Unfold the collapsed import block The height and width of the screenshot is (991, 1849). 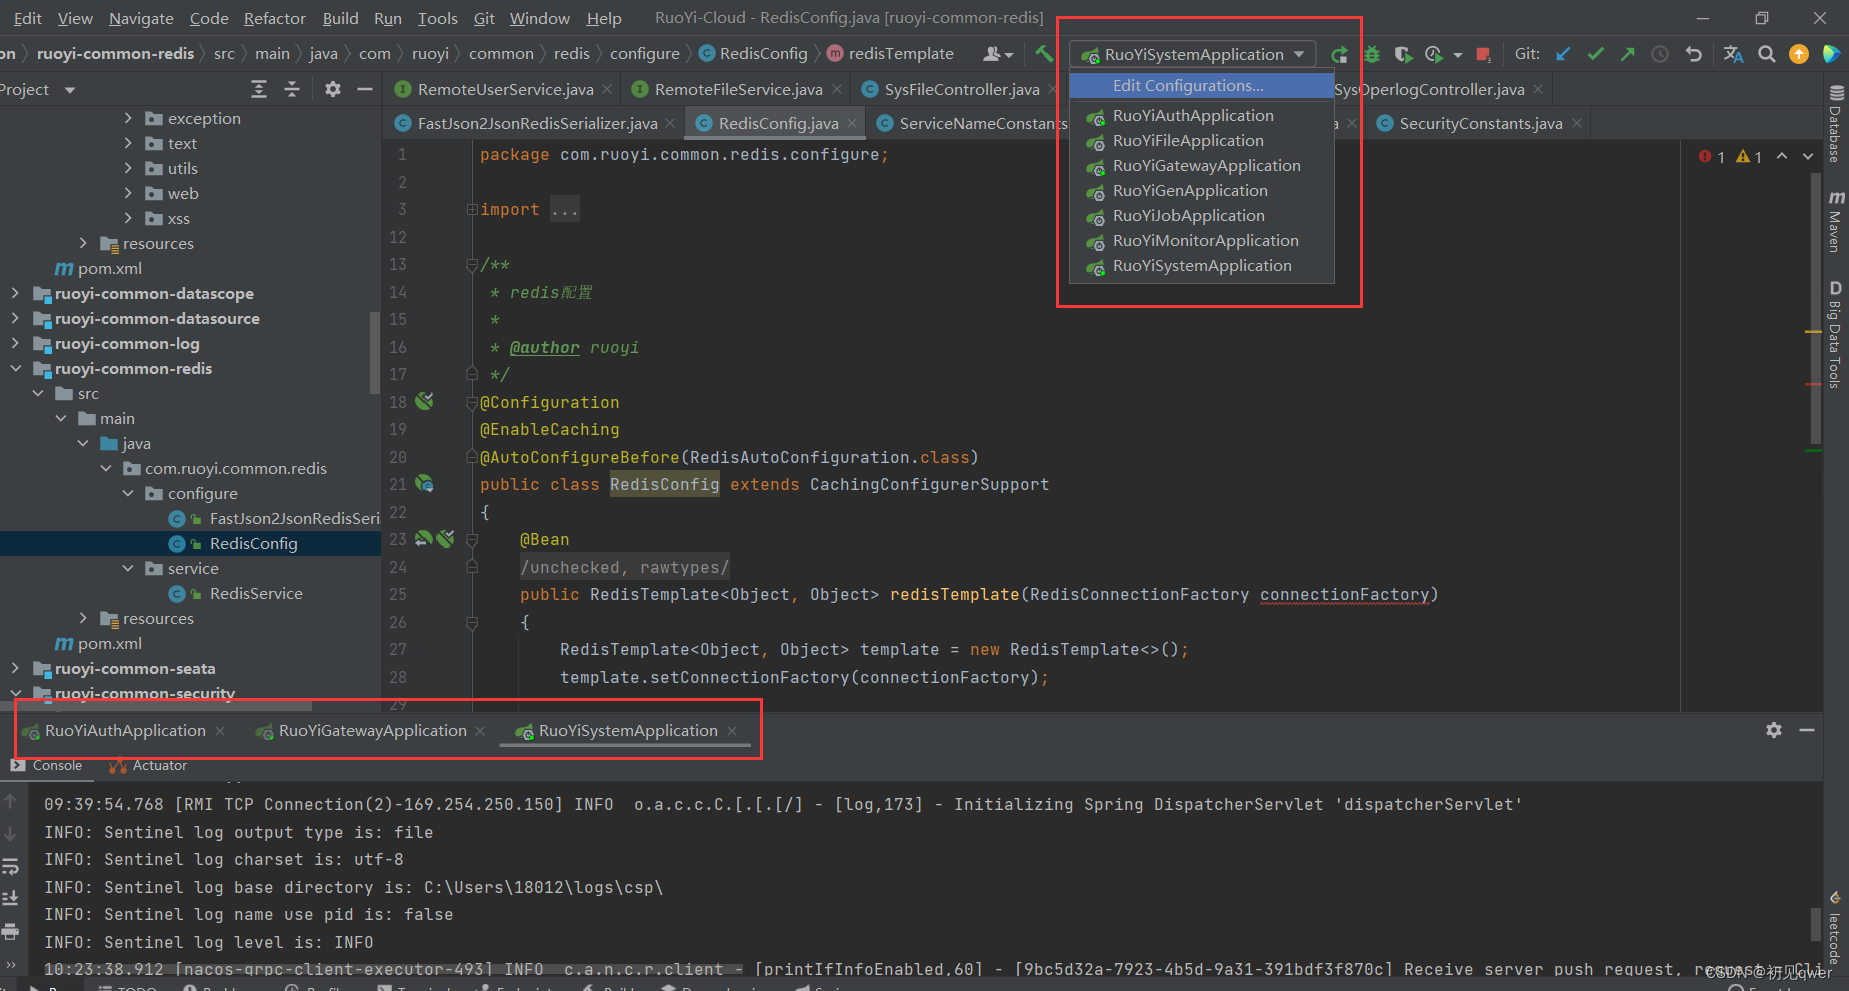472,210
